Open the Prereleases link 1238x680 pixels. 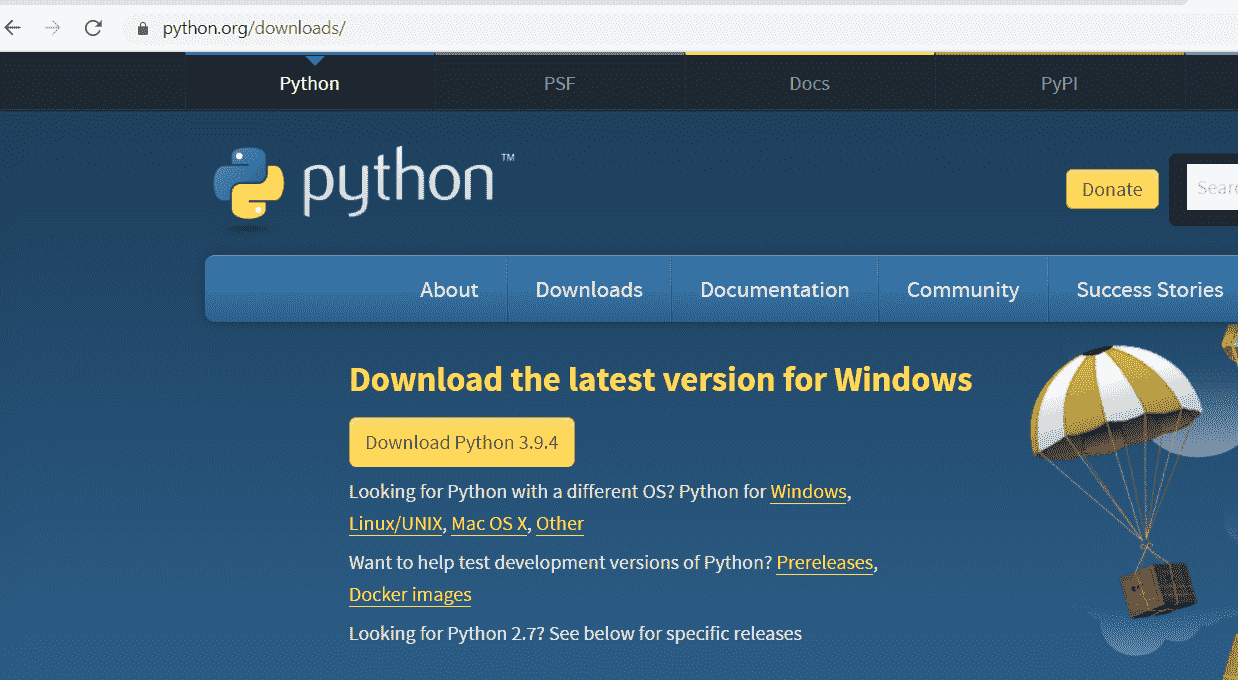point(825,563)
